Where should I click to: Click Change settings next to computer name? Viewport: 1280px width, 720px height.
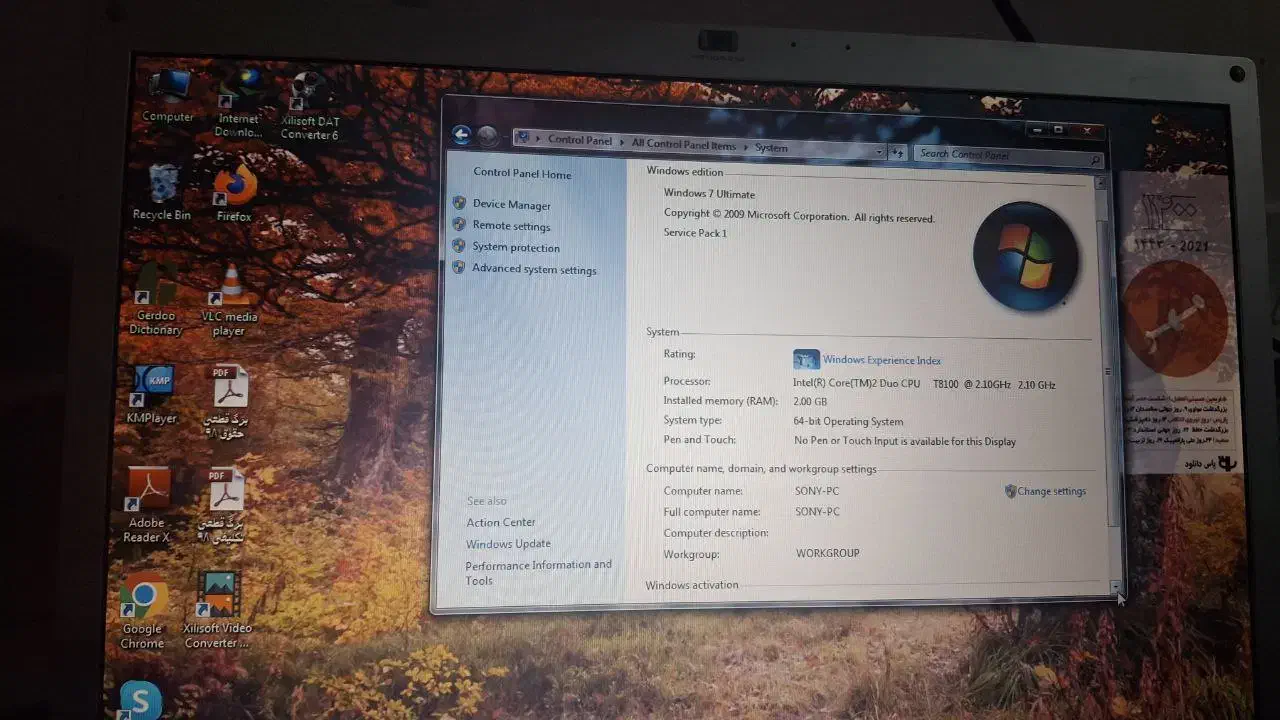[x=1051, y=491]
